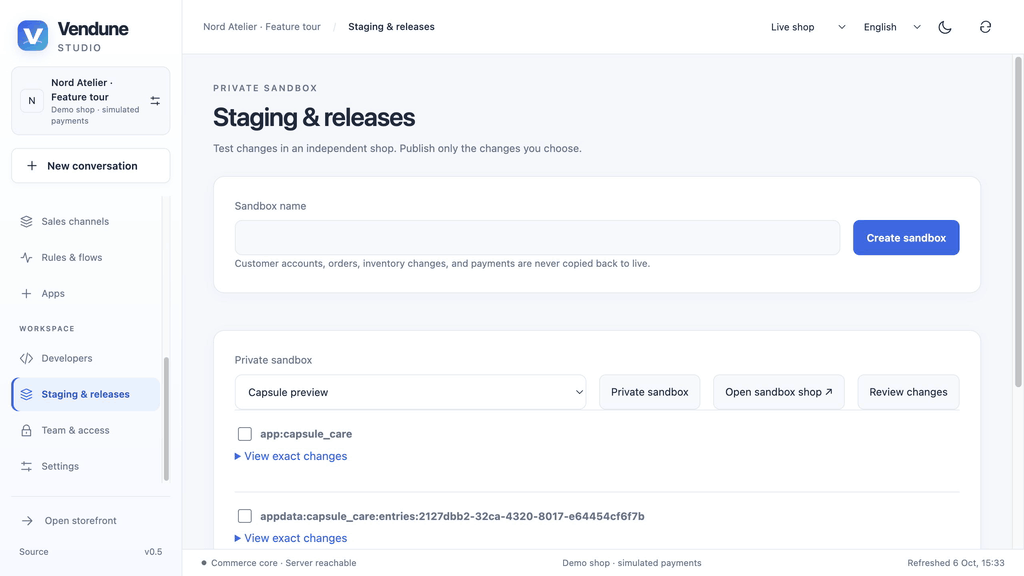Click the refresh icon in top bar

[985, 27]
